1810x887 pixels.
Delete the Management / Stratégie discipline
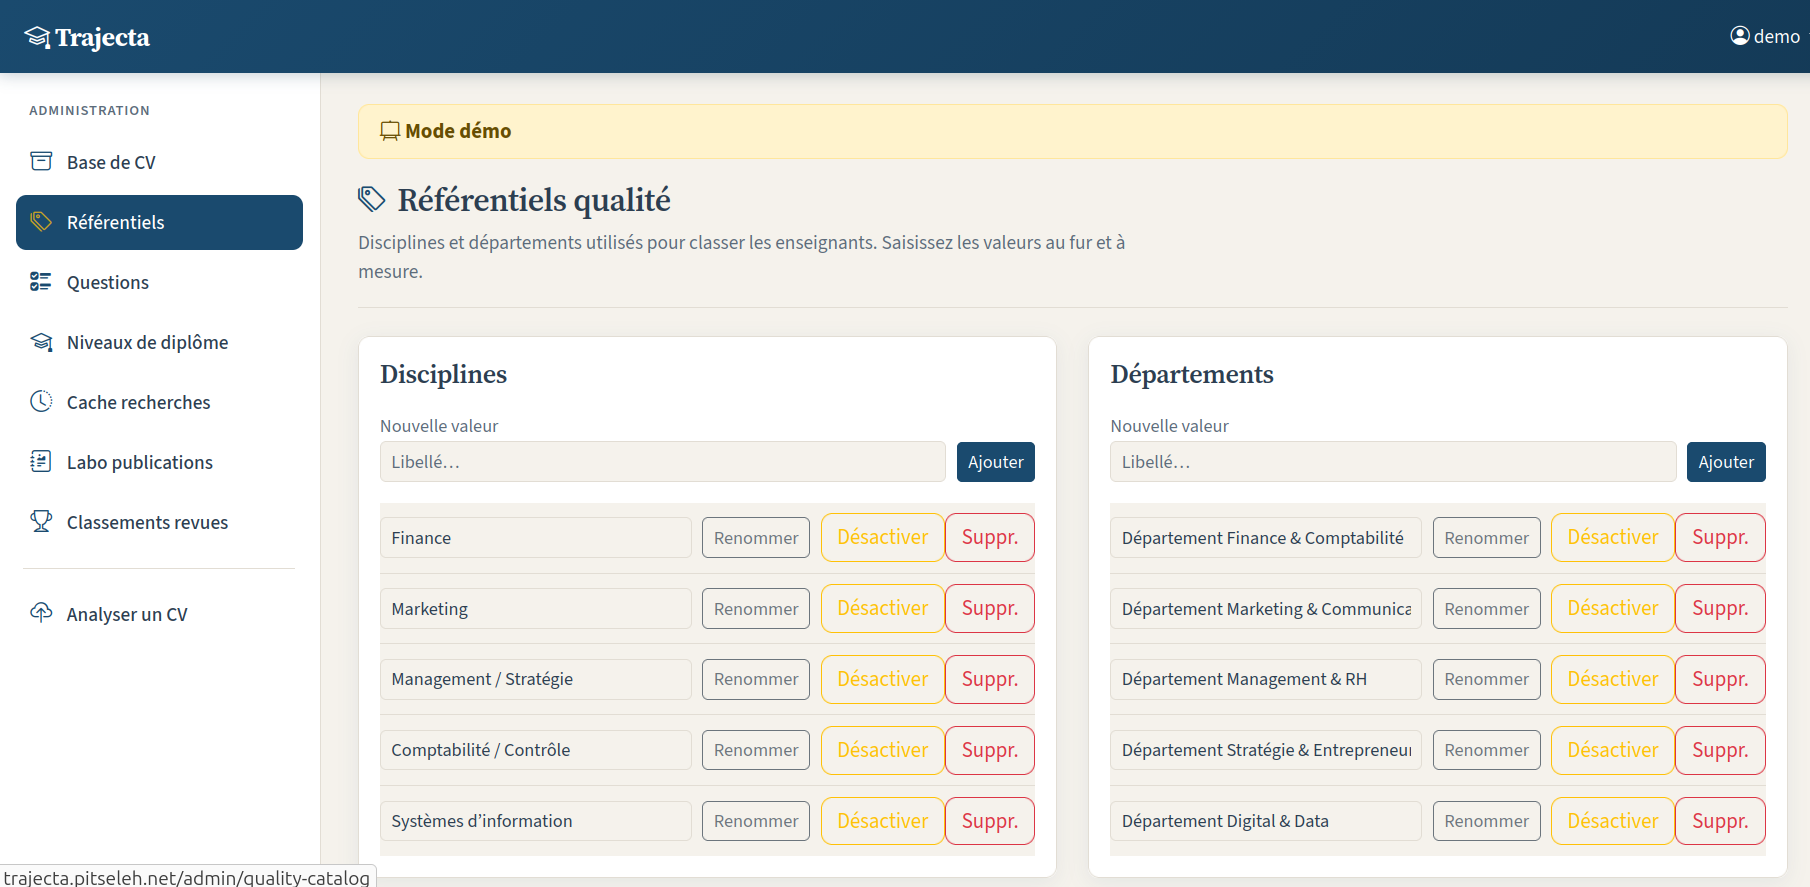[990, 679]
